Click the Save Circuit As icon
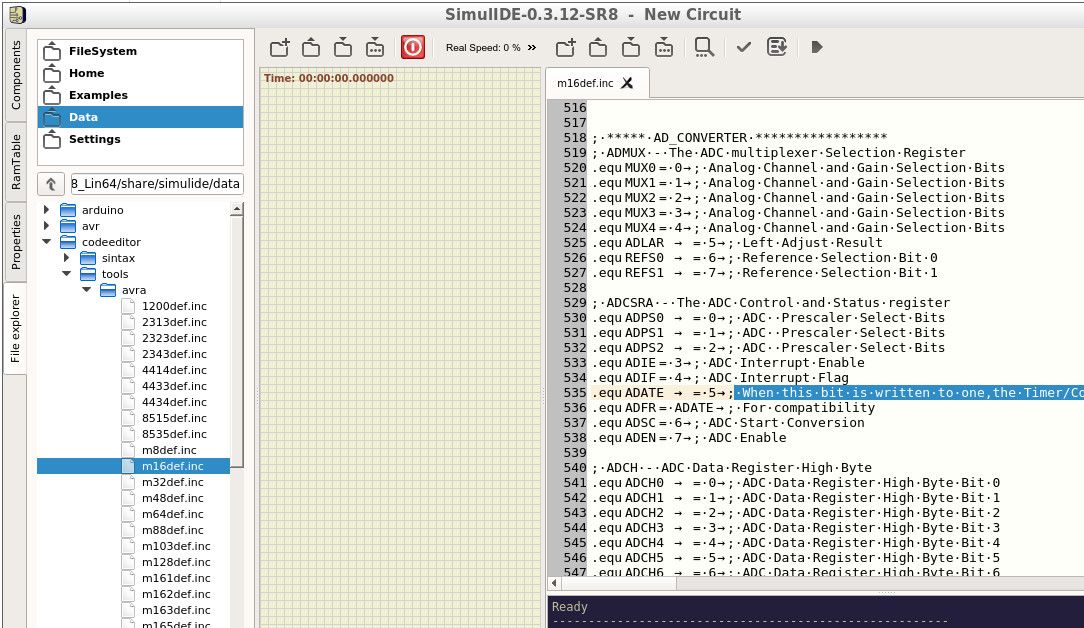 coord(375,47)
